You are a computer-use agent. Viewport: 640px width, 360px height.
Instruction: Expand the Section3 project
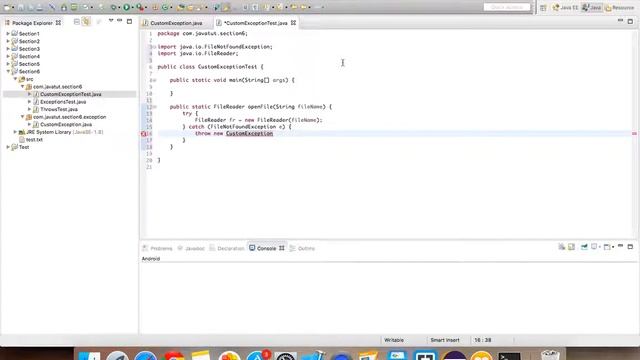point(8,49)
